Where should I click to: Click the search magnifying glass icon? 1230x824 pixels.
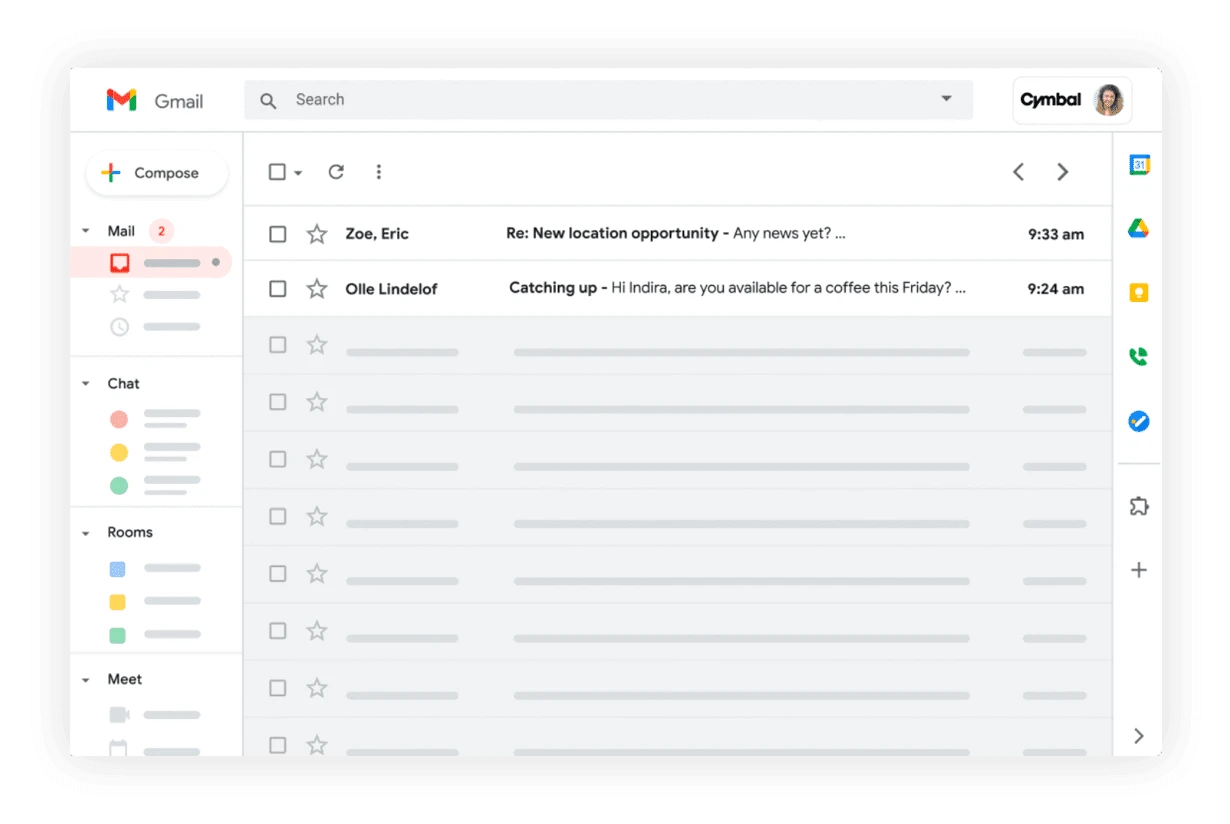[268, 100]
